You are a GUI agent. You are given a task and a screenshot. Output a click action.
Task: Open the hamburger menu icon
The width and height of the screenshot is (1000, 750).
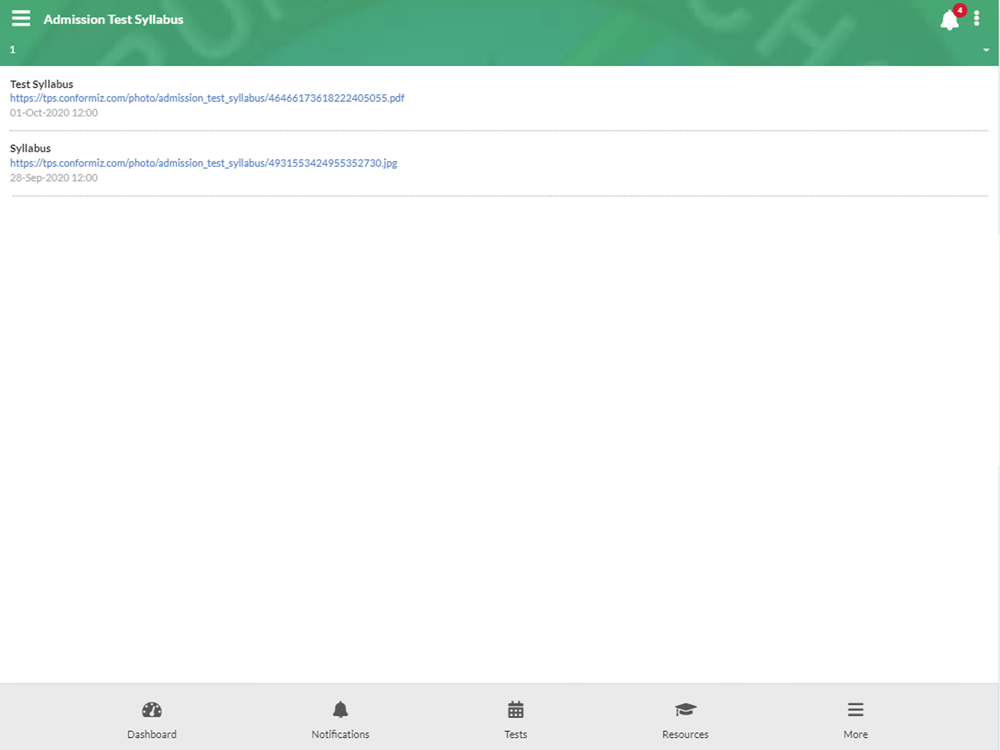click(x=21, y=18)
